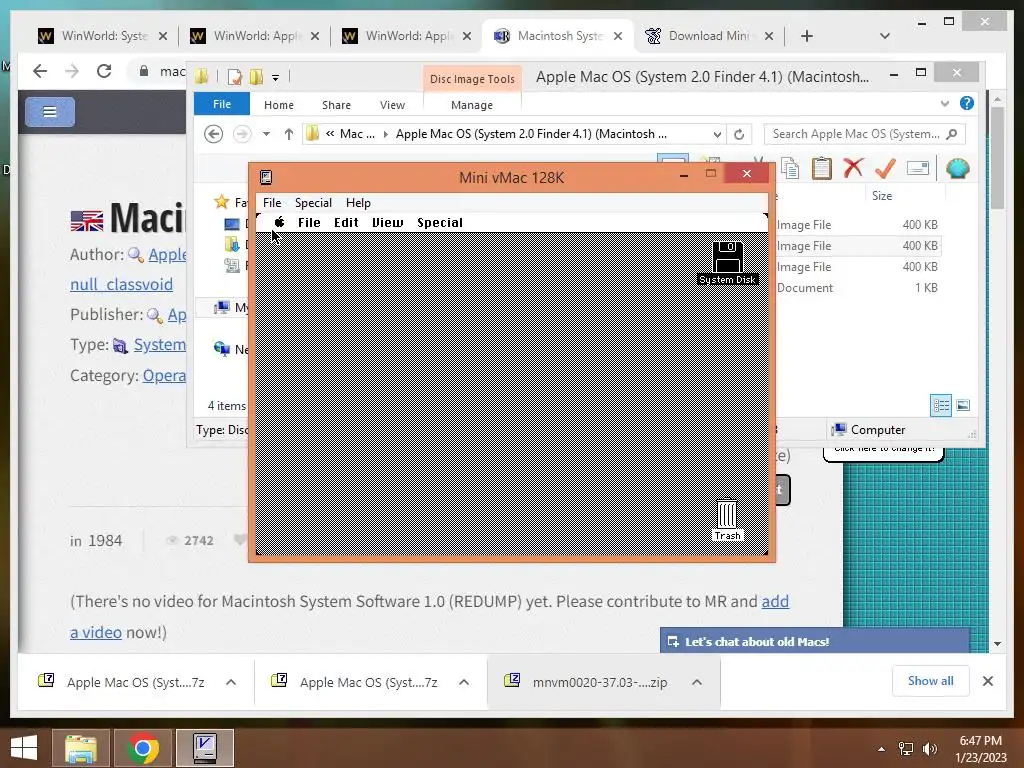The width and height of the screenshot is (1024, 768).
Task: Open Mini vMac Help menu
Action: (x=358, y=202)
